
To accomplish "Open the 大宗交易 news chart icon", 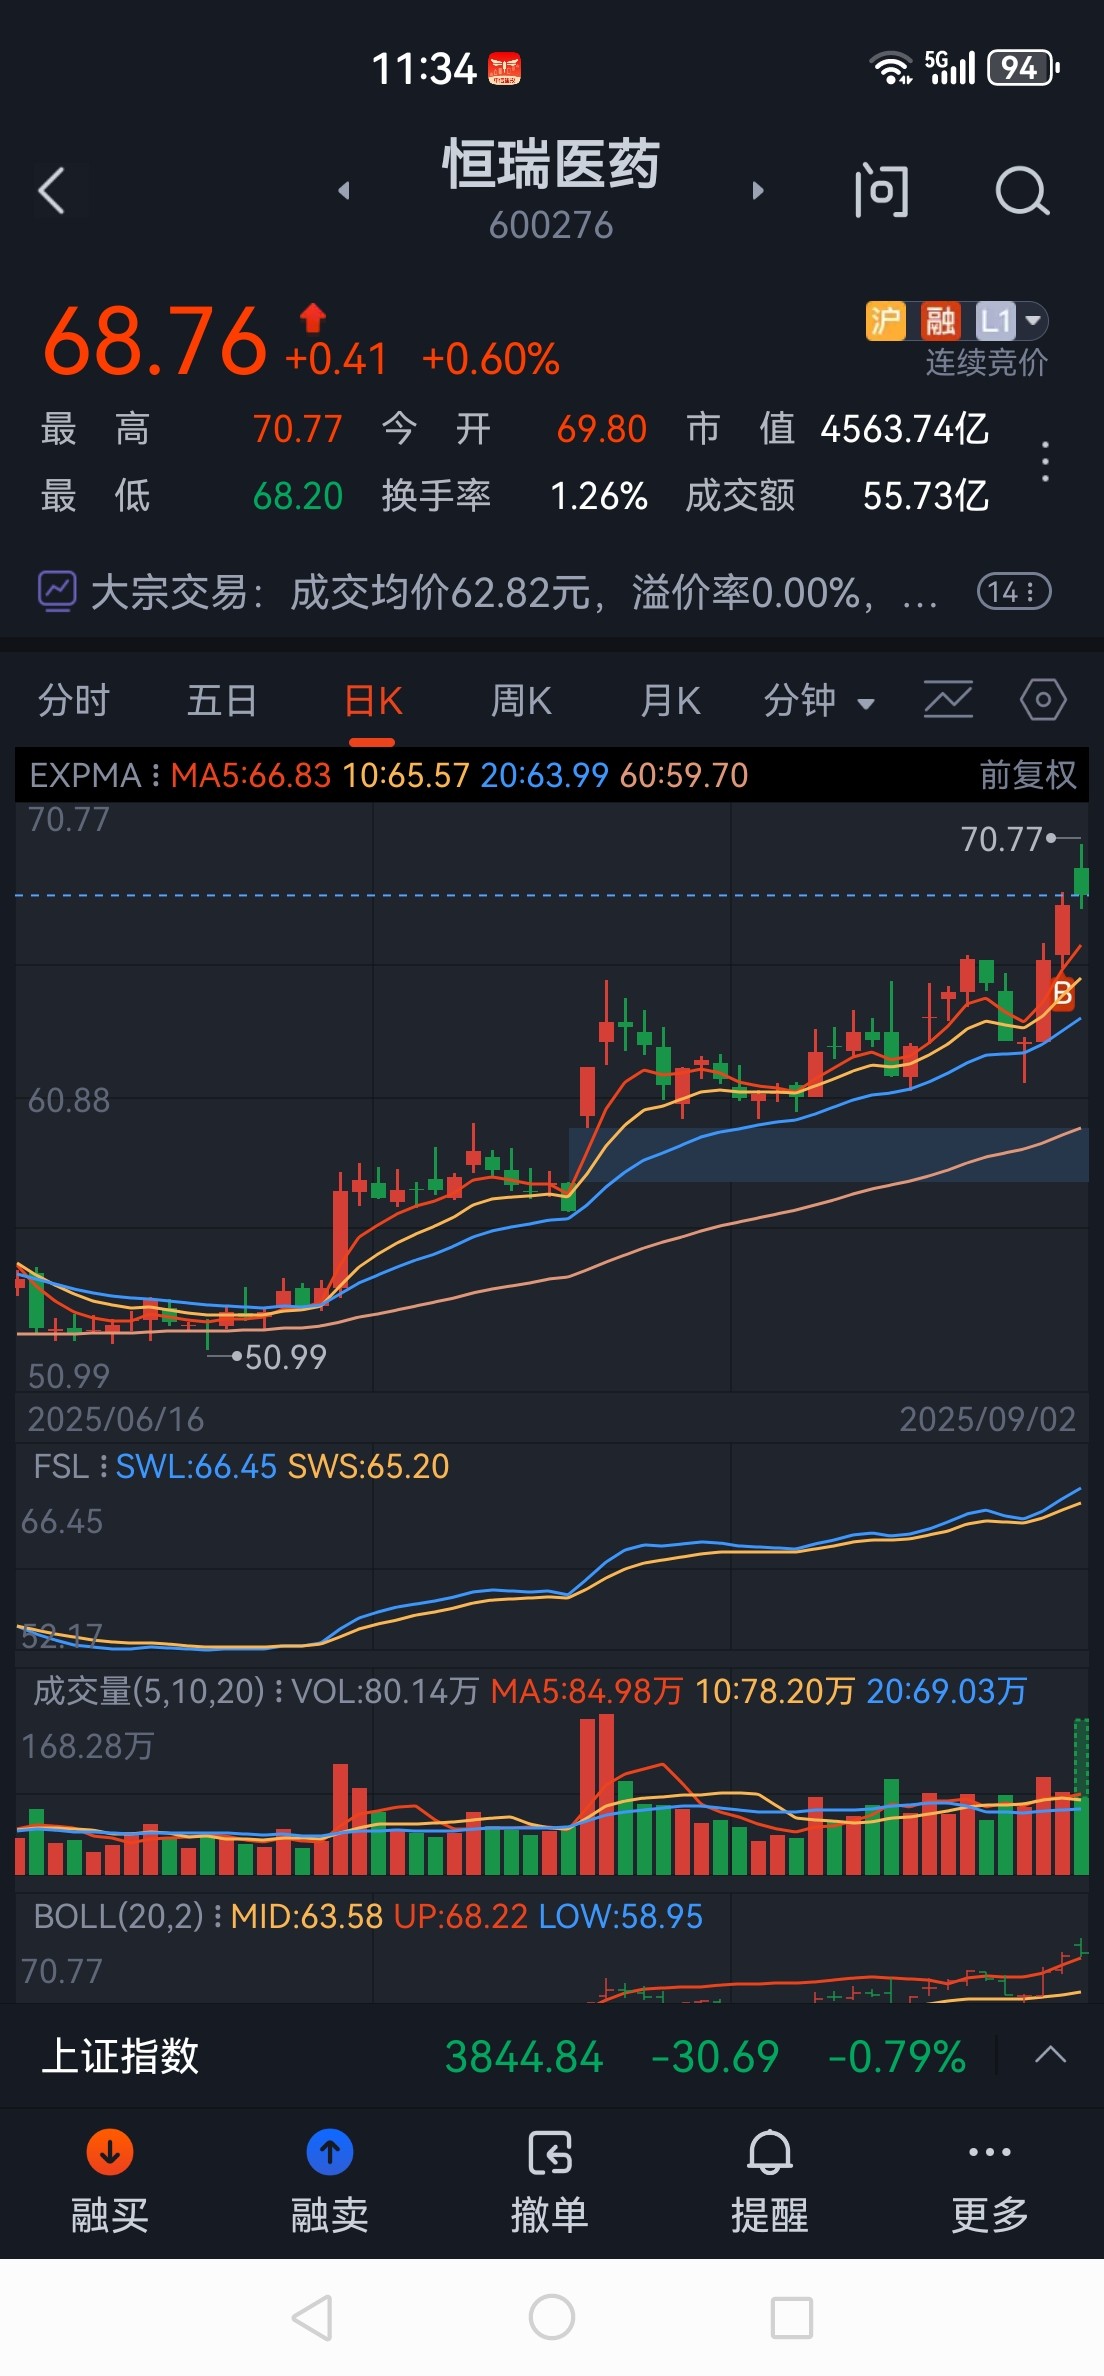I will tap(57, 591).
